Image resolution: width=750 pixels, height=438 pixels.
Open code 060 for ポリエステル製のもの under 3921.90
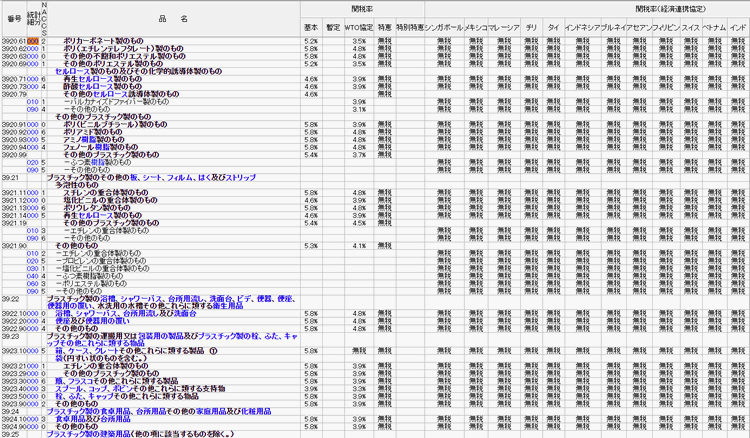coord(33,284)
